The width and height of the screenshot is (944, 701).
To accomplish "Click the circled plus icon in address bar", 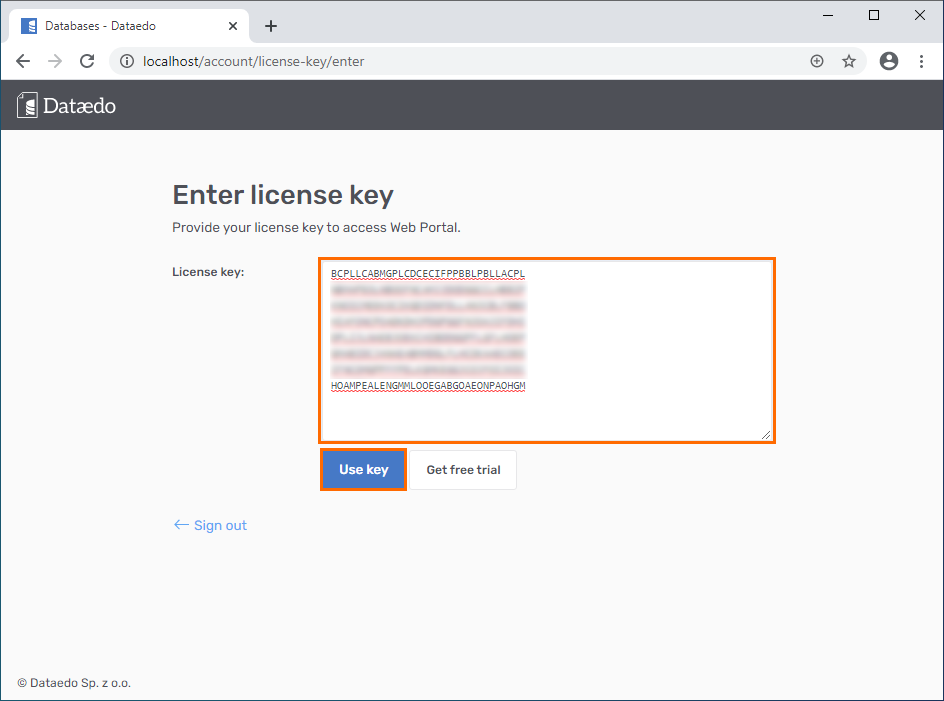I will point(817,61).
